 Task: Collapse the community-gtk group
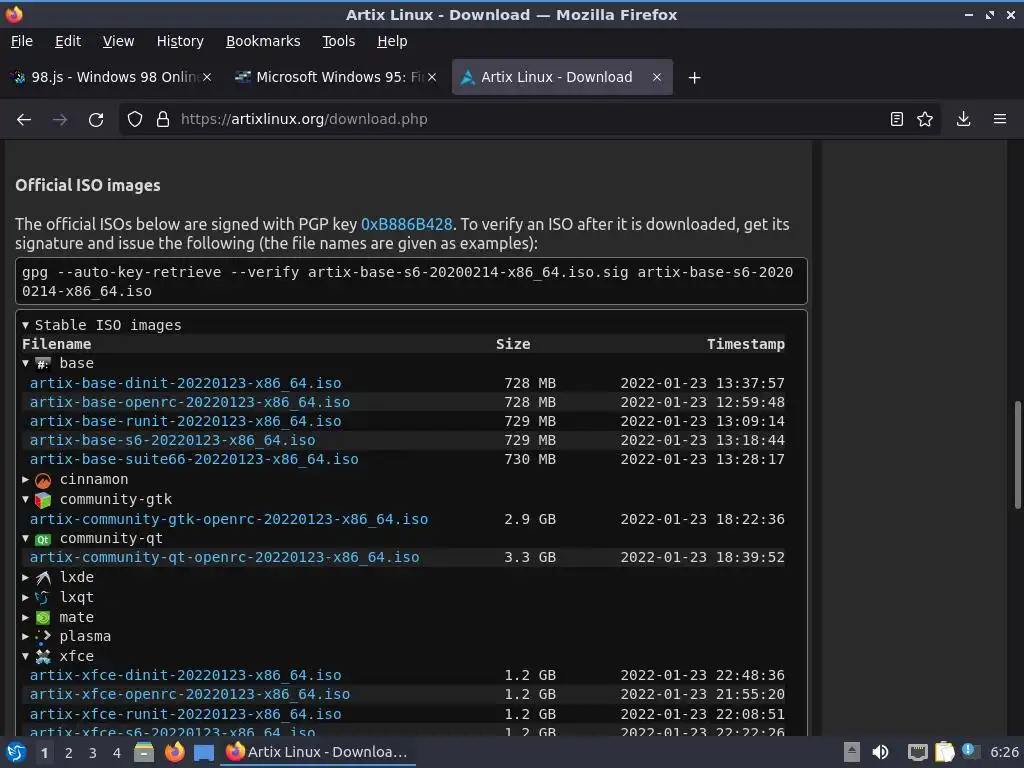(25, 500)
